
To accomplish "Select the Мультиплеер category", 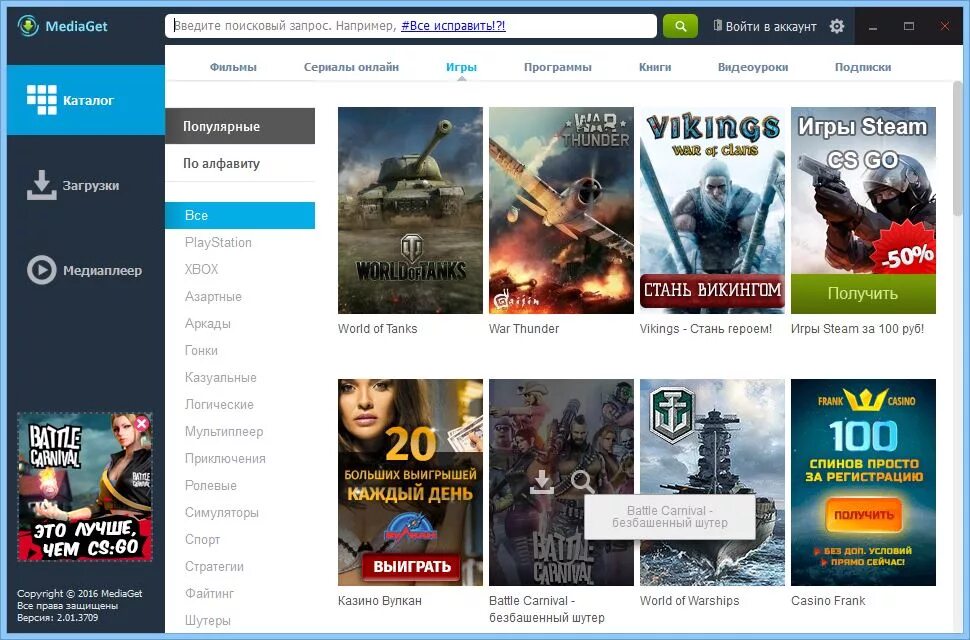I will 224,432.
